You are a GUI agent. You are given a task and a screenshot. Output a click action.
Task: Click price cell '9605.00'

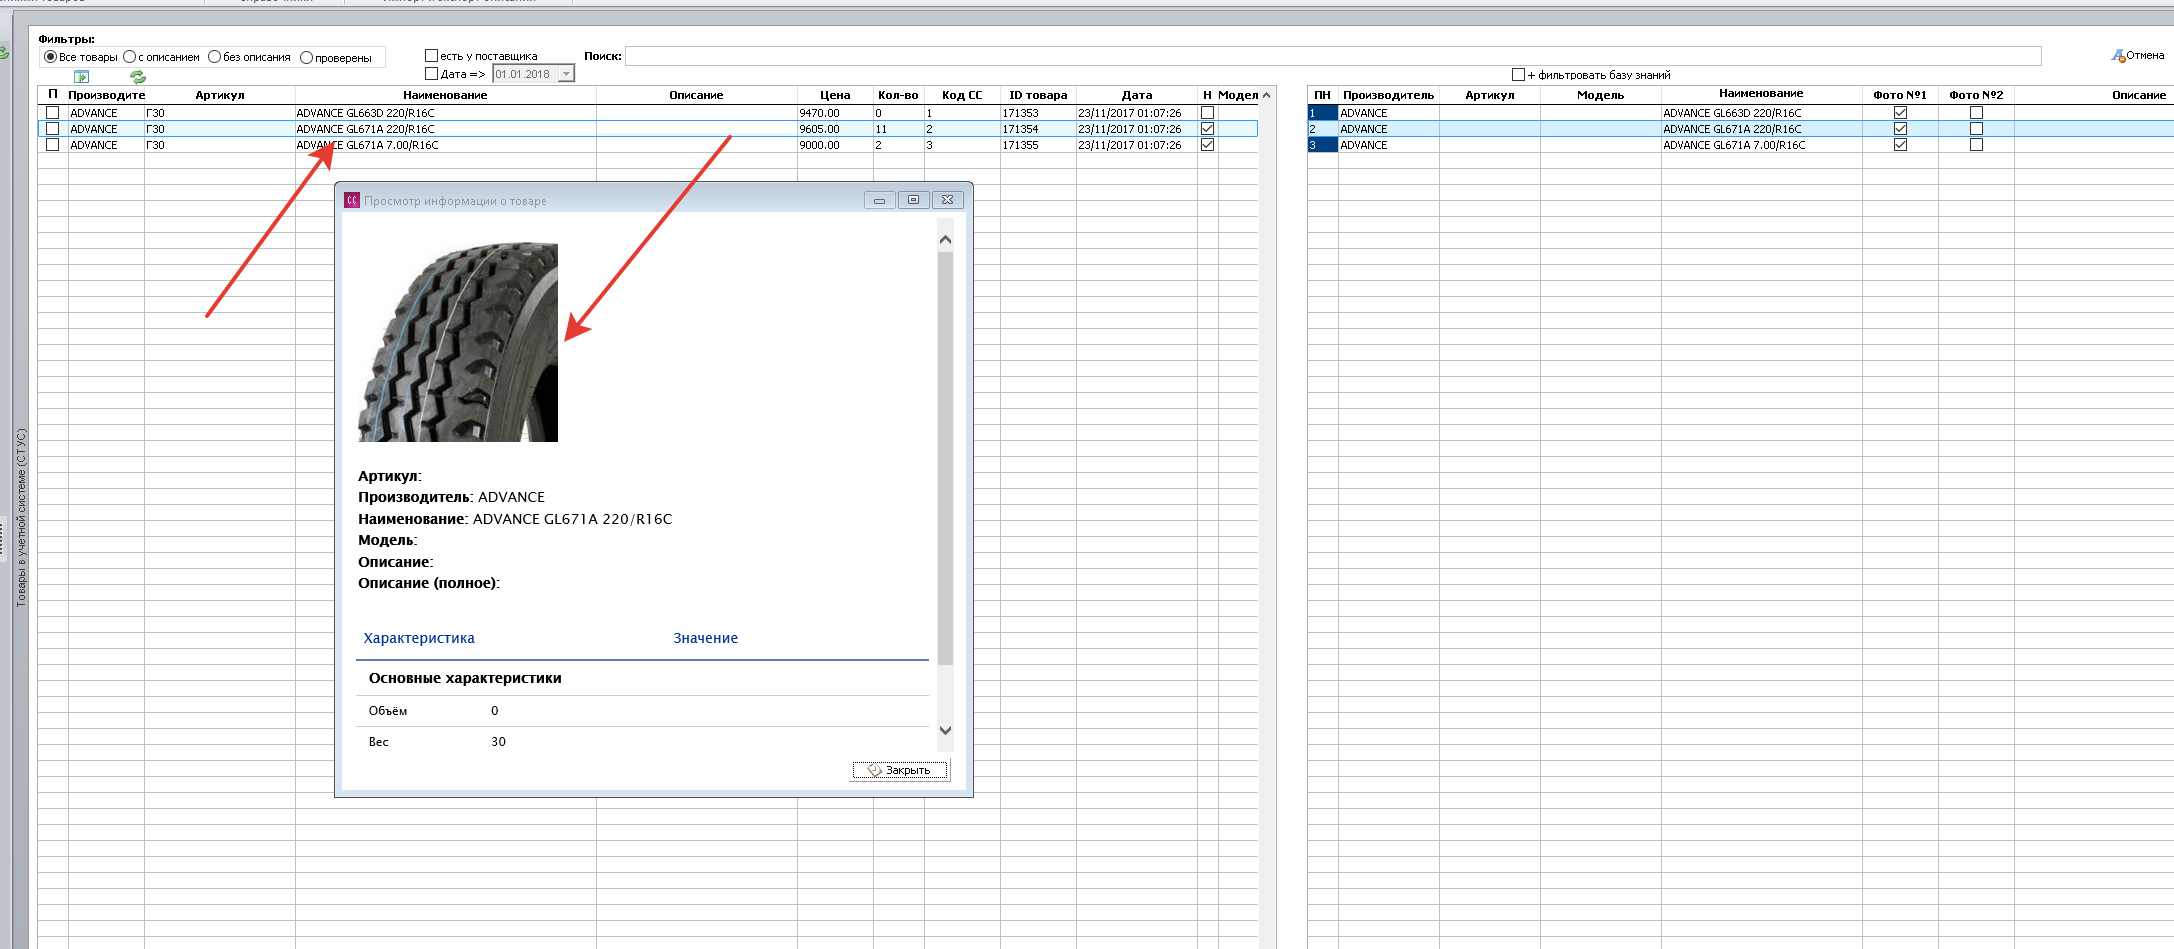click(836, 129)
